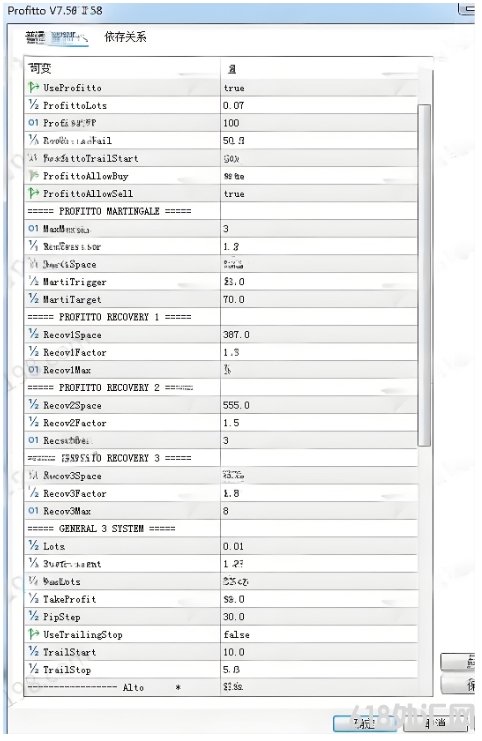Viewport: 482px width, 741px height.
Task: Click the fraction icon beside Lots
Action: pyautogui.click(x=33, y=546)
